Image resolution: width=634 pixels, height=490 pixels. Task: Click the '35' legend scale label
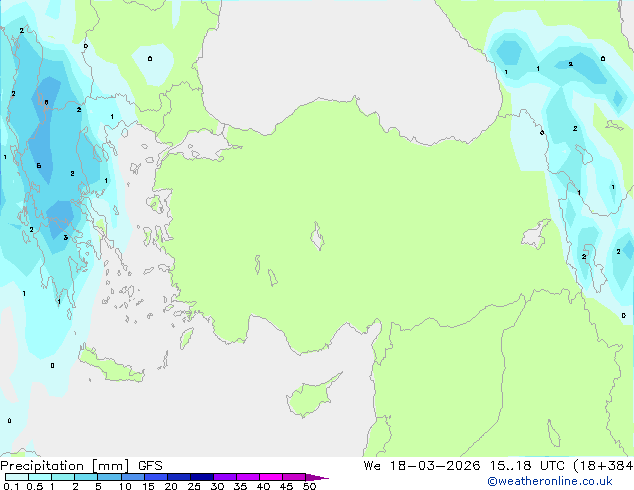(240, 486)
